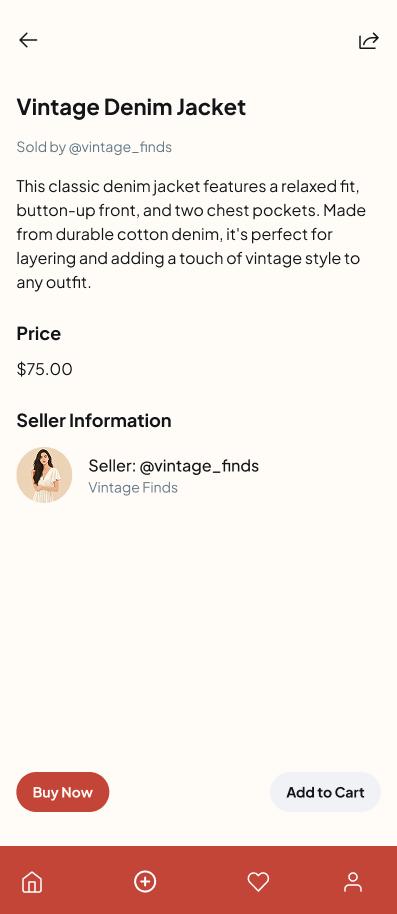Tap the plus circle to add listing
Image resolution: width=397 pixels, height=914 pixels.
point(145,881)
